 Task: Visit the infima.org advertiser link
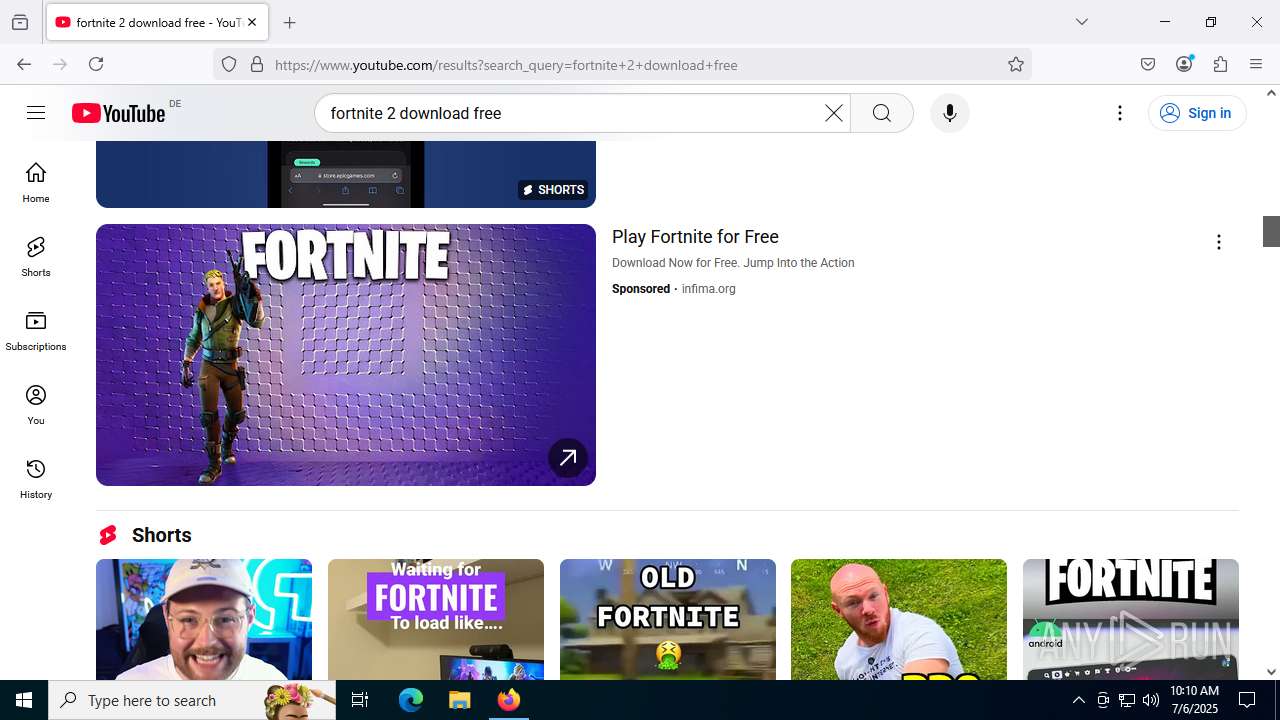708,289
